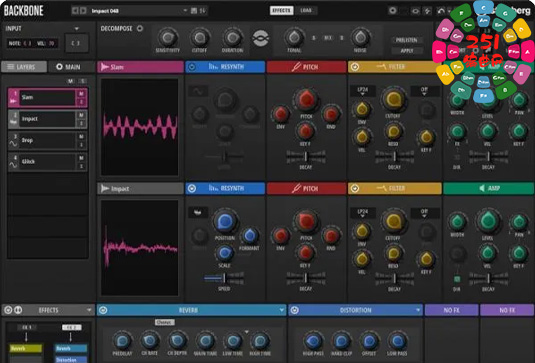Click the Decompose power icon

point(140,28)
